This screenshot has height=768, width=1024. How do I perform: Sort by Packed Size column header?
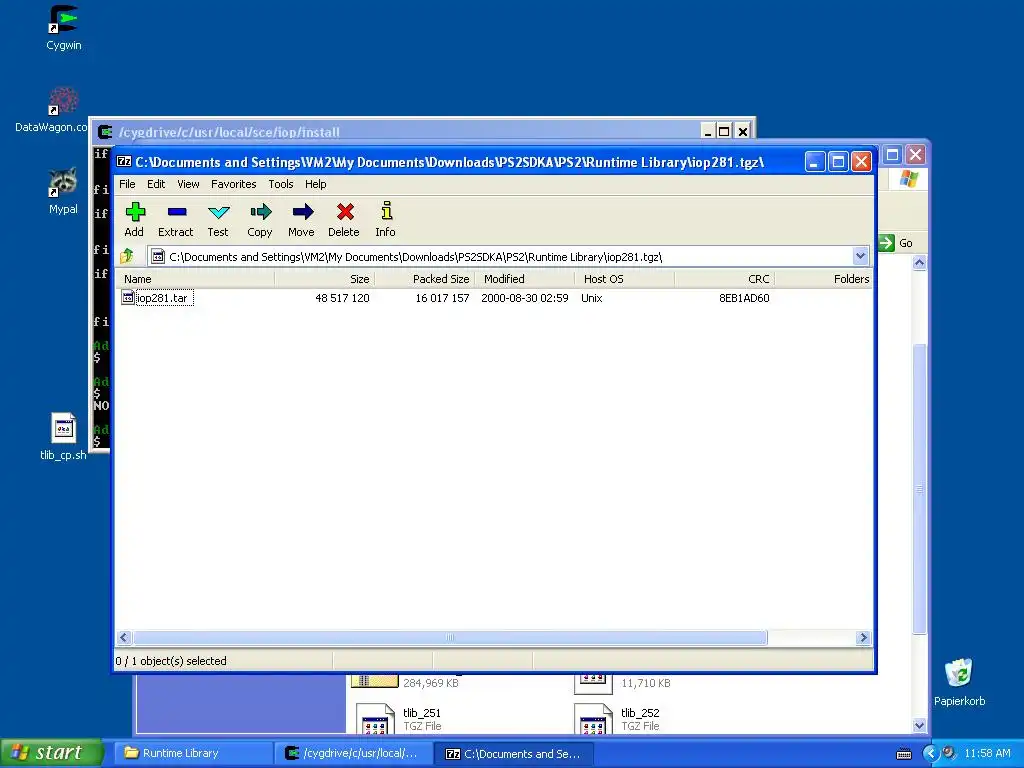click(424, 279)
